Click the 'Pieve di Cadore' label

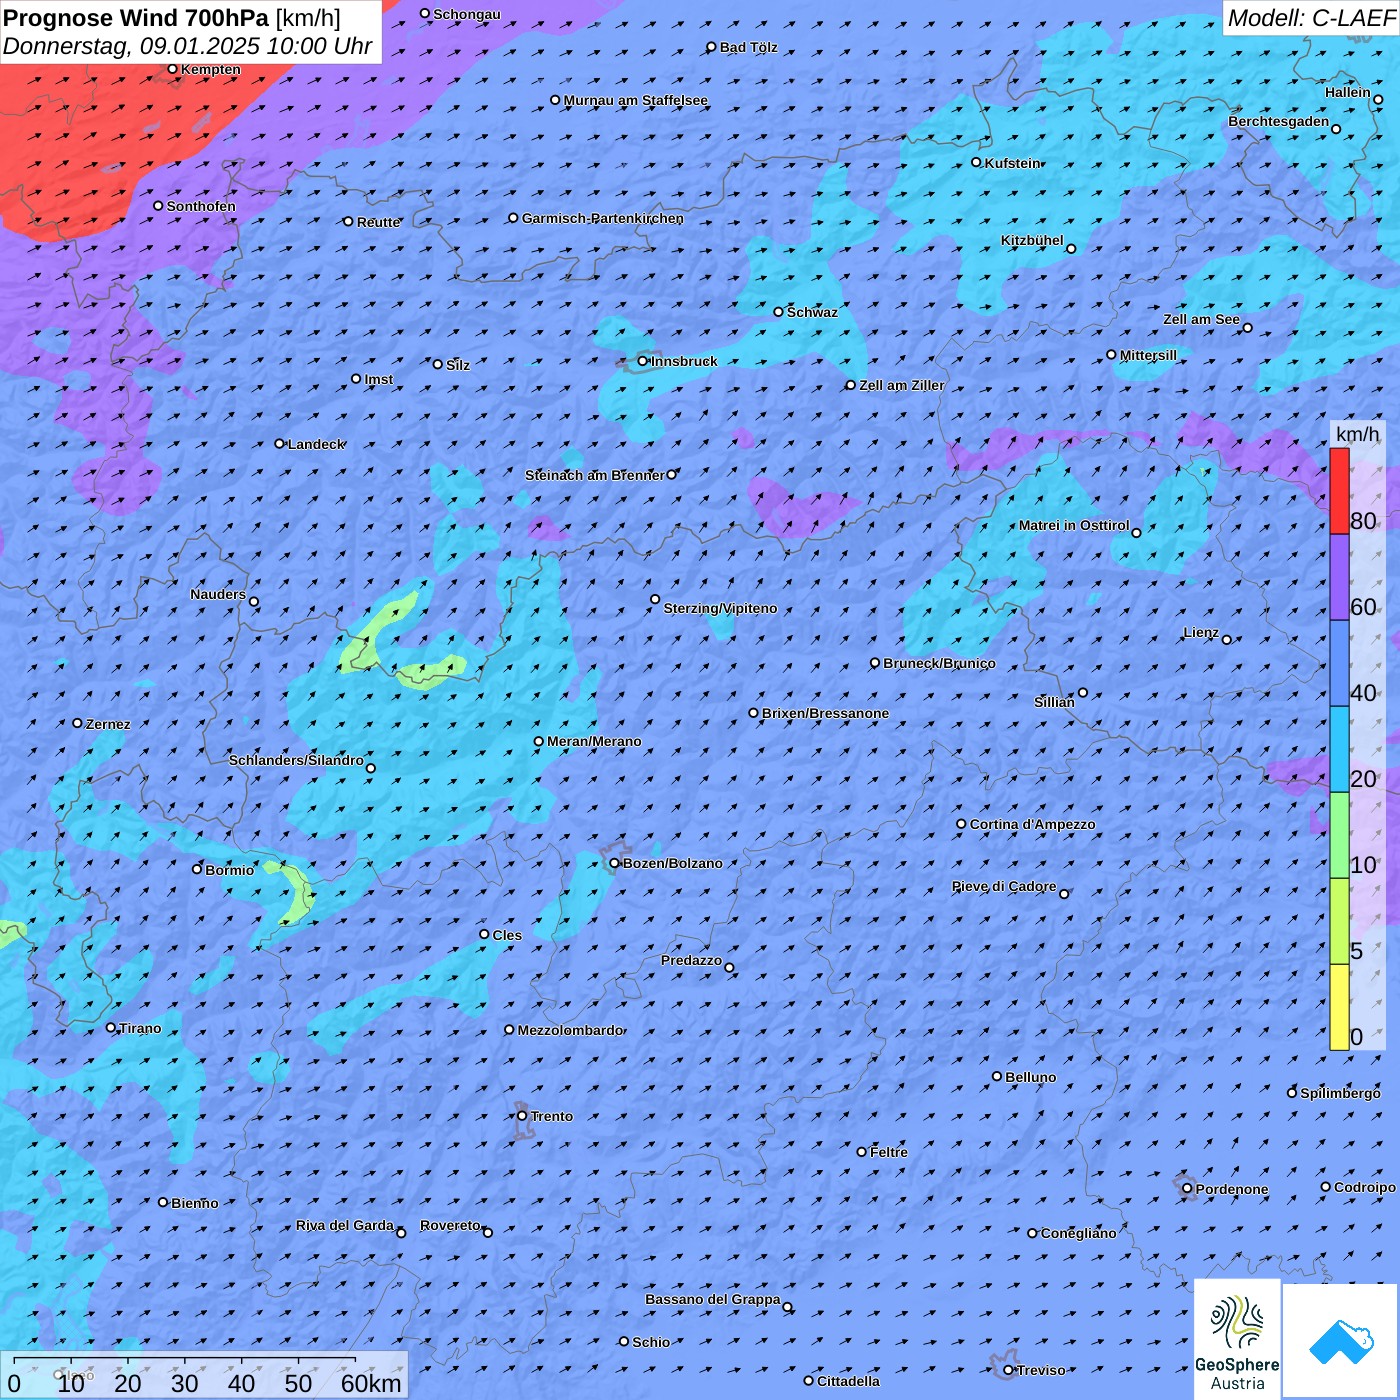click(x=1004, y=886)
